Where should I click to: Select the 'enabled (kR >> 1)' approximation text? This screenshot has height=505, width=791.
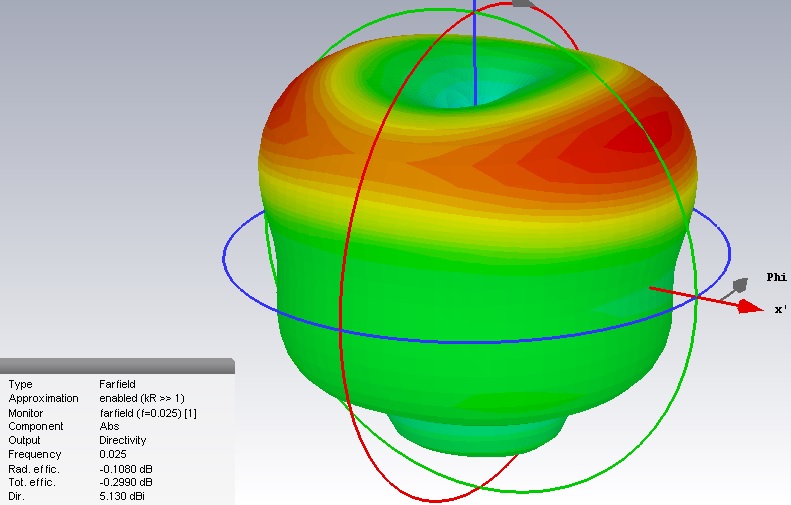[142, 399]
